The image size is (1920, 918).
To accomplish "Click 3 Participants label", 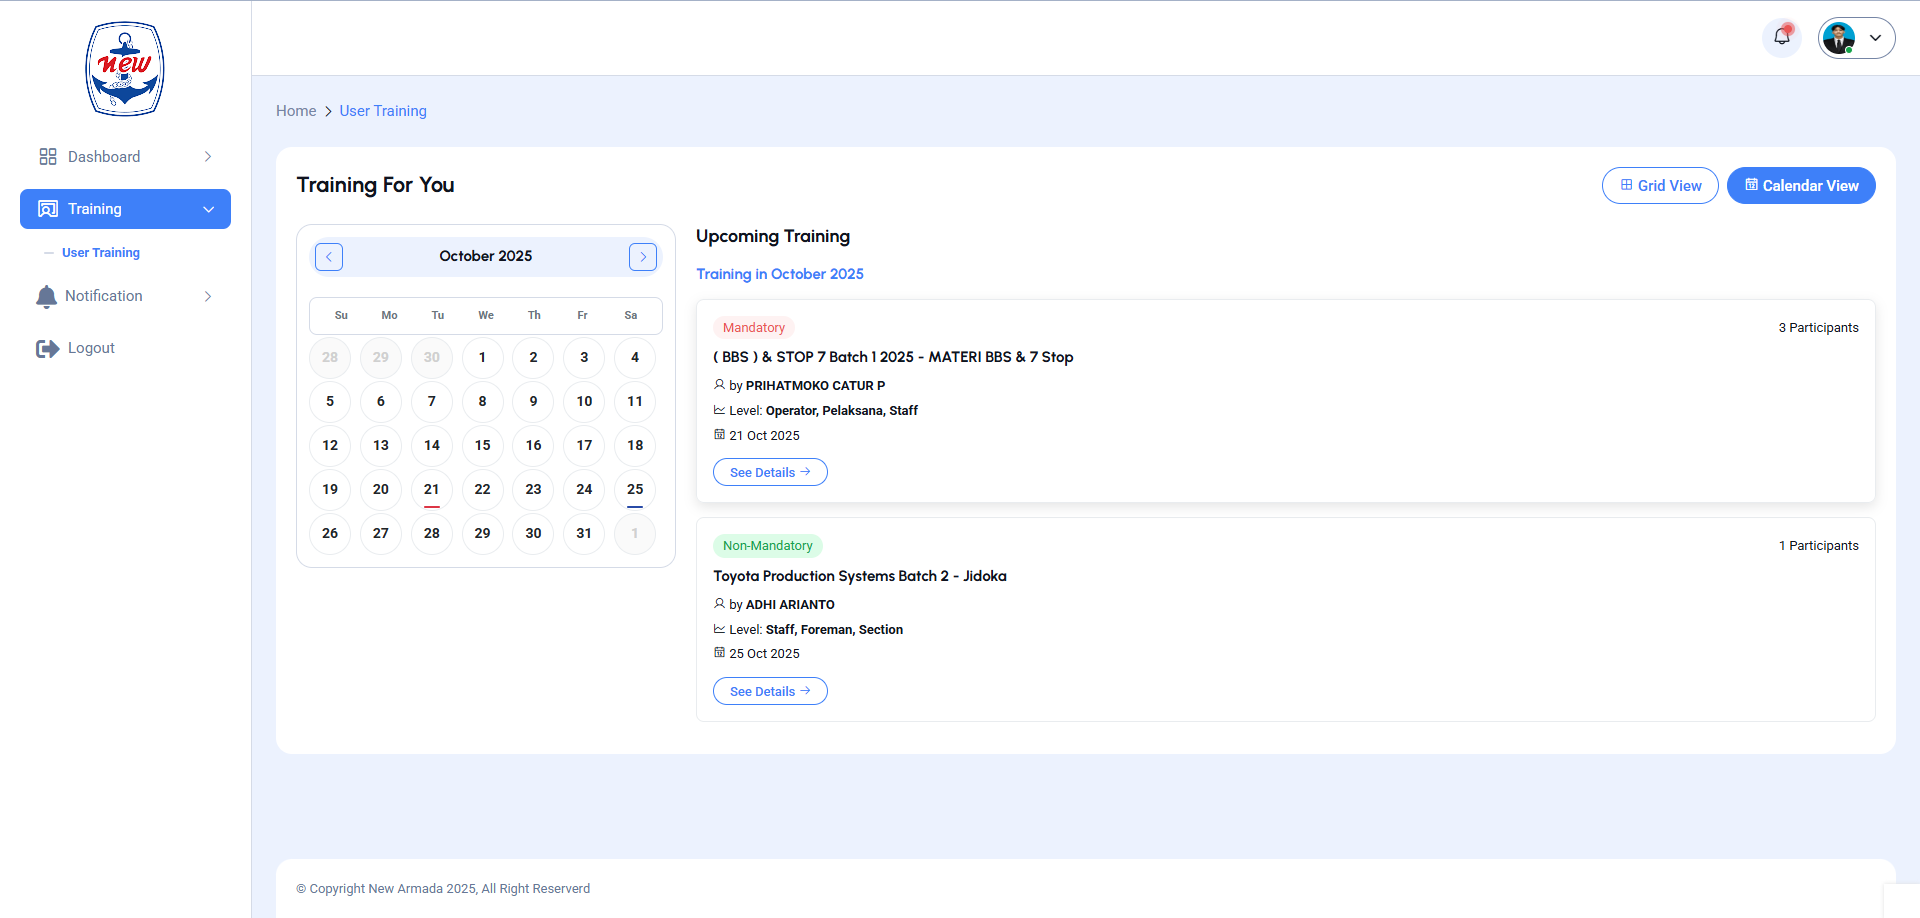I will (1818, 328).
